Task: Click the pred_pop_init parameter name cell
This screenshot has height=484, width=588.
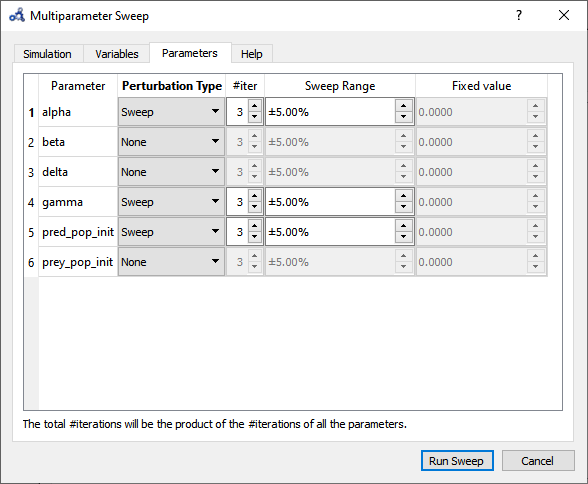Action: point(78,232)
